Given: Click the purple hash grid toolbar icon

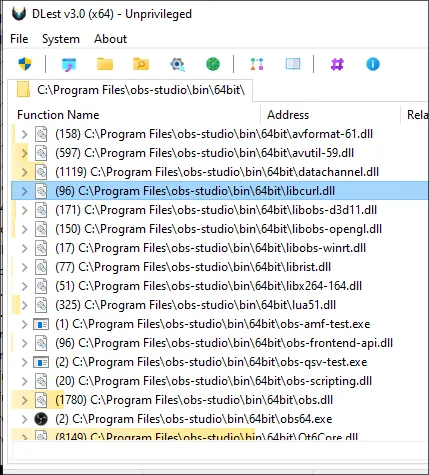Looking at the screenshot, I should (337, 64).
